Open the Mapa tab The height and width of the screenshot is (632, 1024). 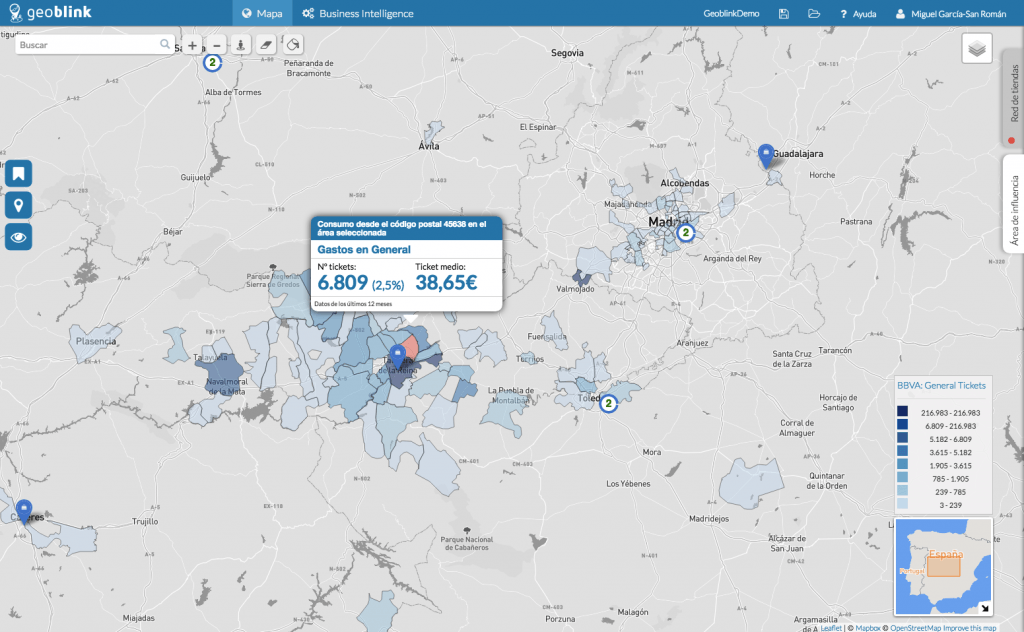262,13
